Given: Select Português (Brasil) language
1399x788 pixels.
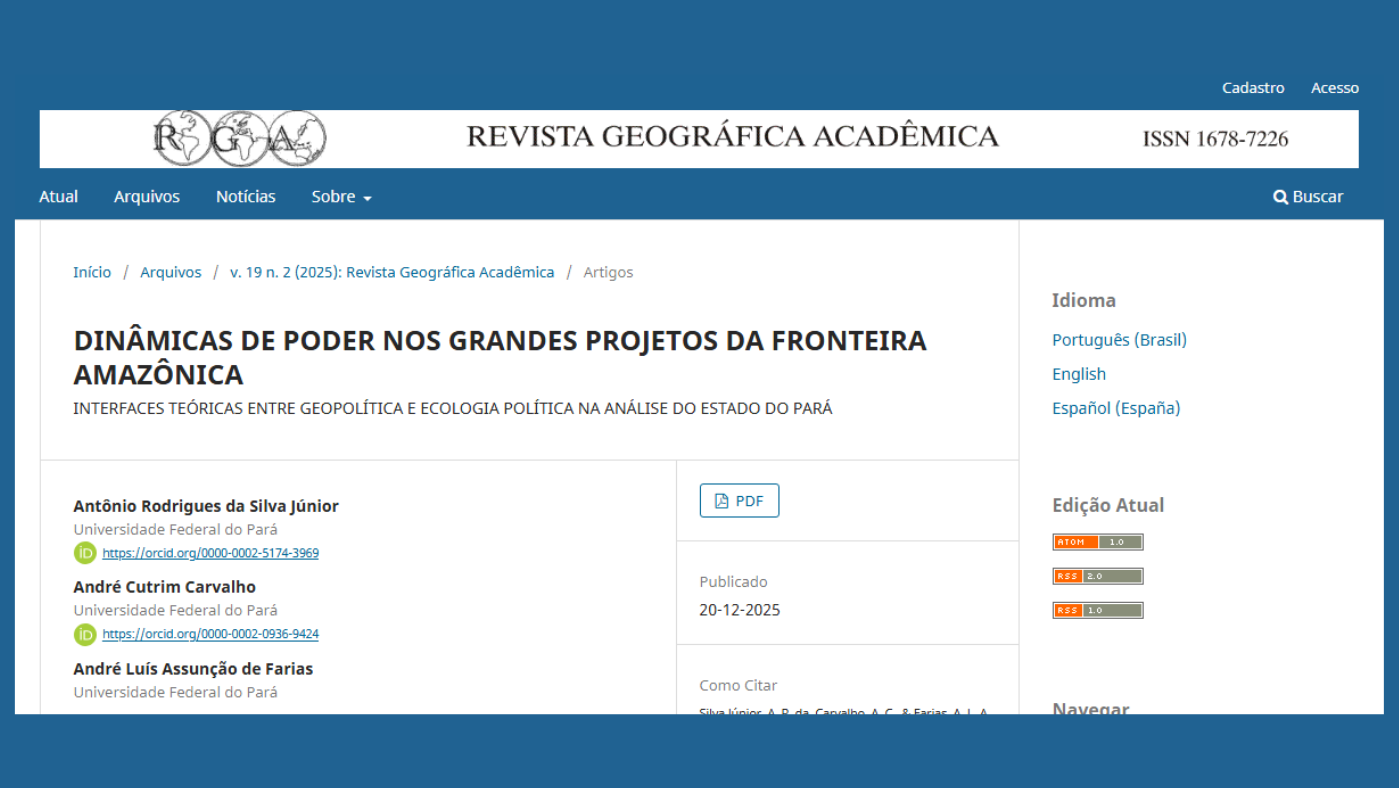Looking at the screenshot, I should (x=1119, y=340).
